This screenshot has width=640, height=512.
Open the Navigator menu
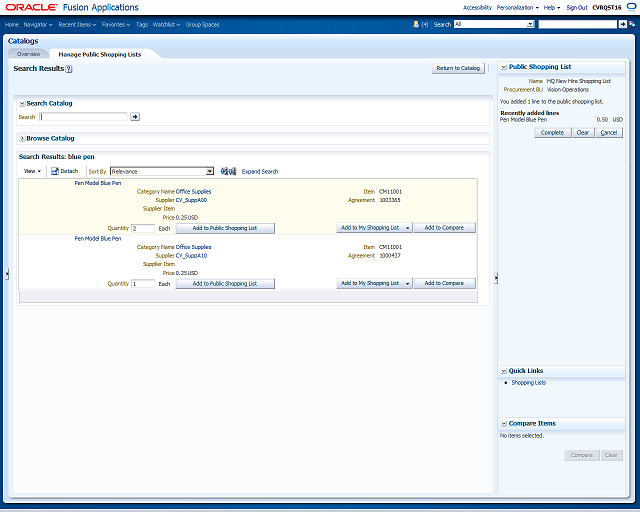(38, 24)
